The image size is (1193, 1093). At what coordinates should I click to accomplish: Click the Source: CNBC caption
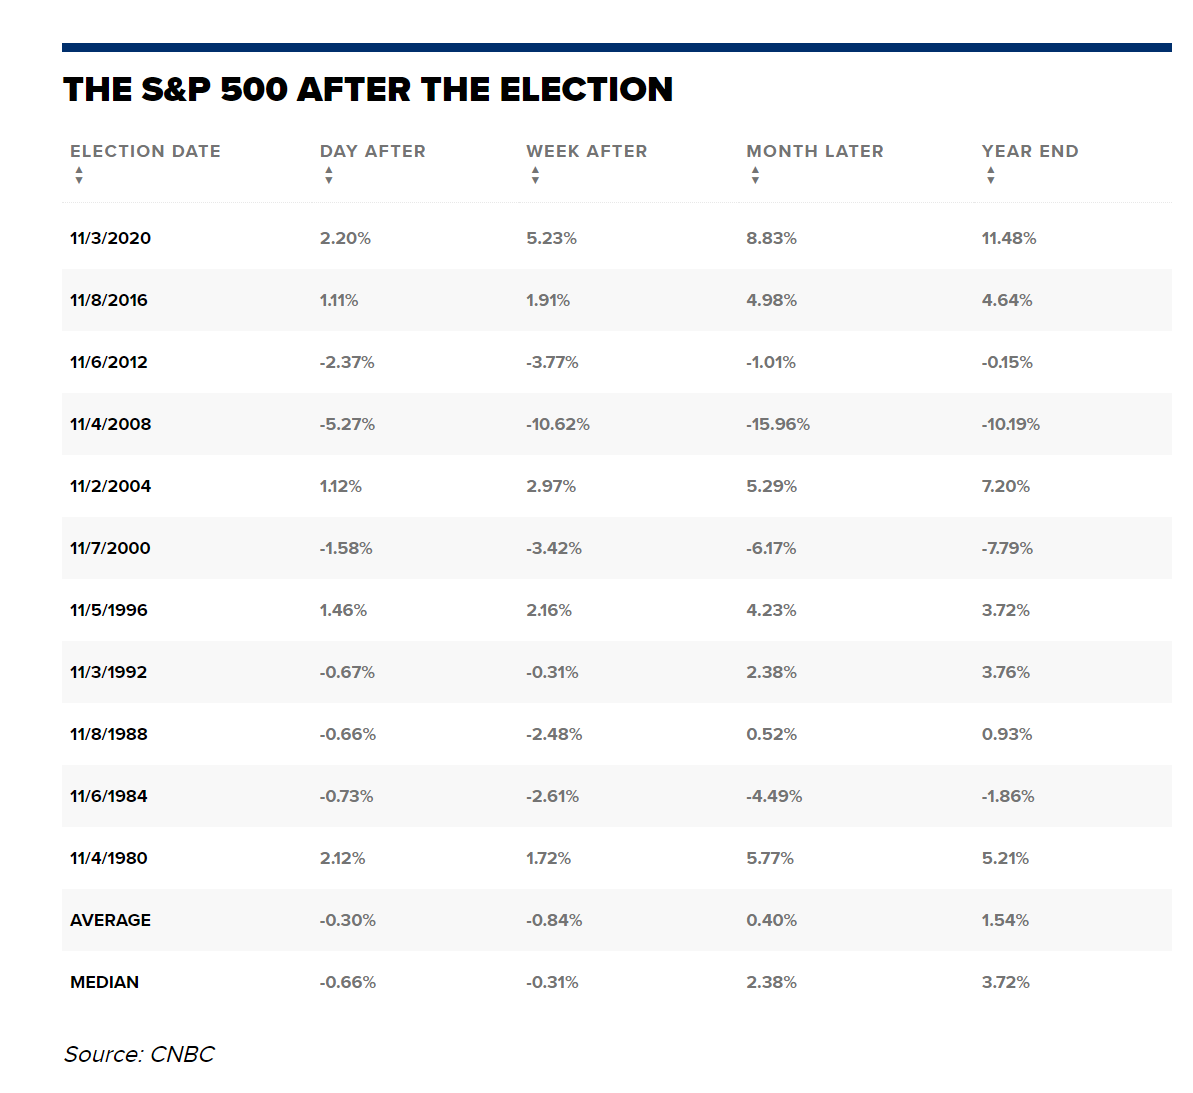139,1054
